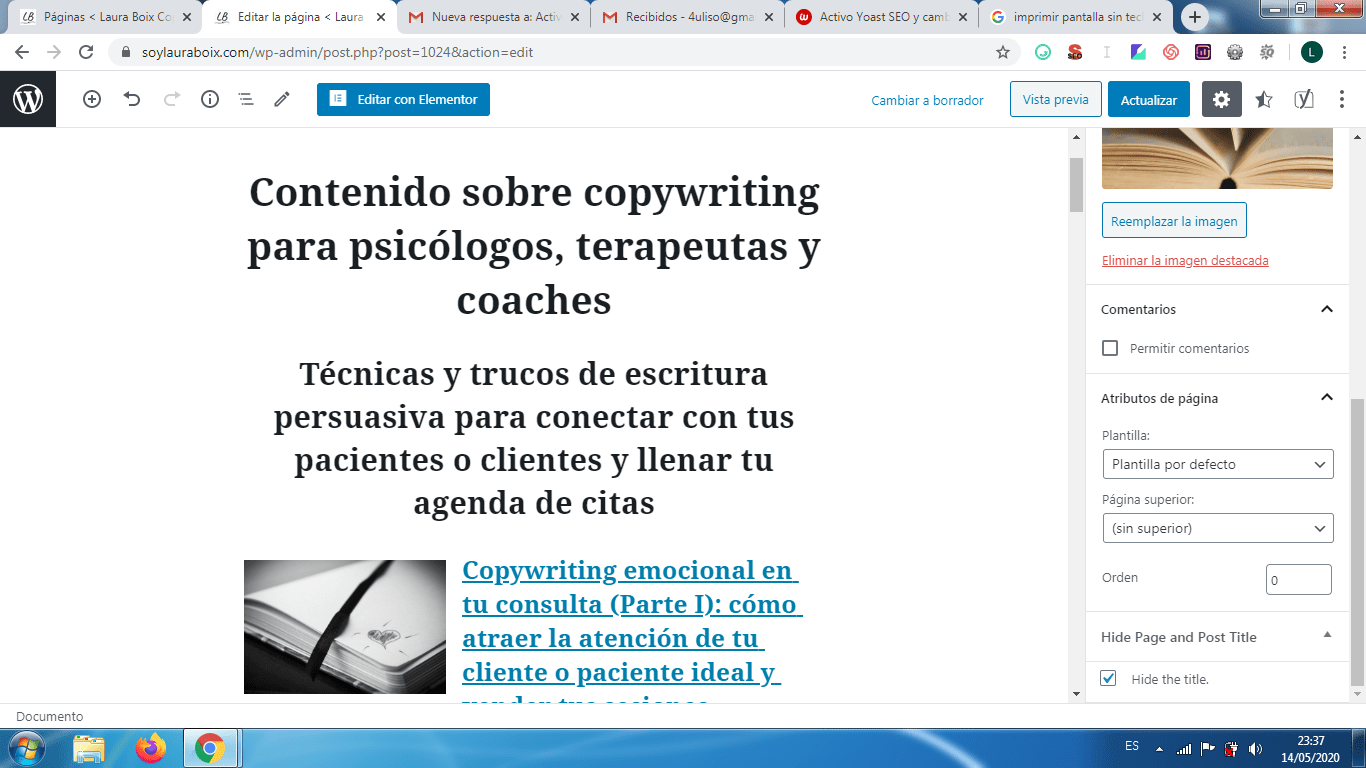This screenshot has height=768, width=1366.
Task: Click the Actualizar button
Action: point(1149,99)
